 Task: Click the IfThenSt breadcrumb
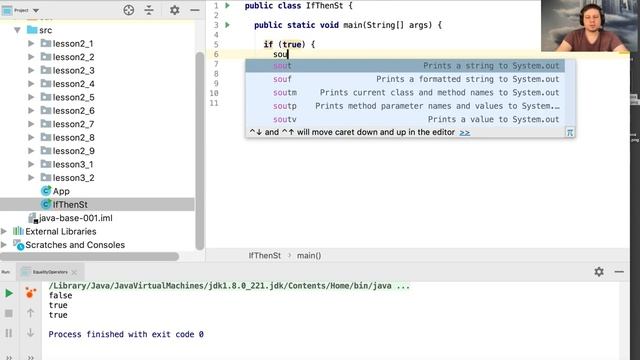coord(264,256)
